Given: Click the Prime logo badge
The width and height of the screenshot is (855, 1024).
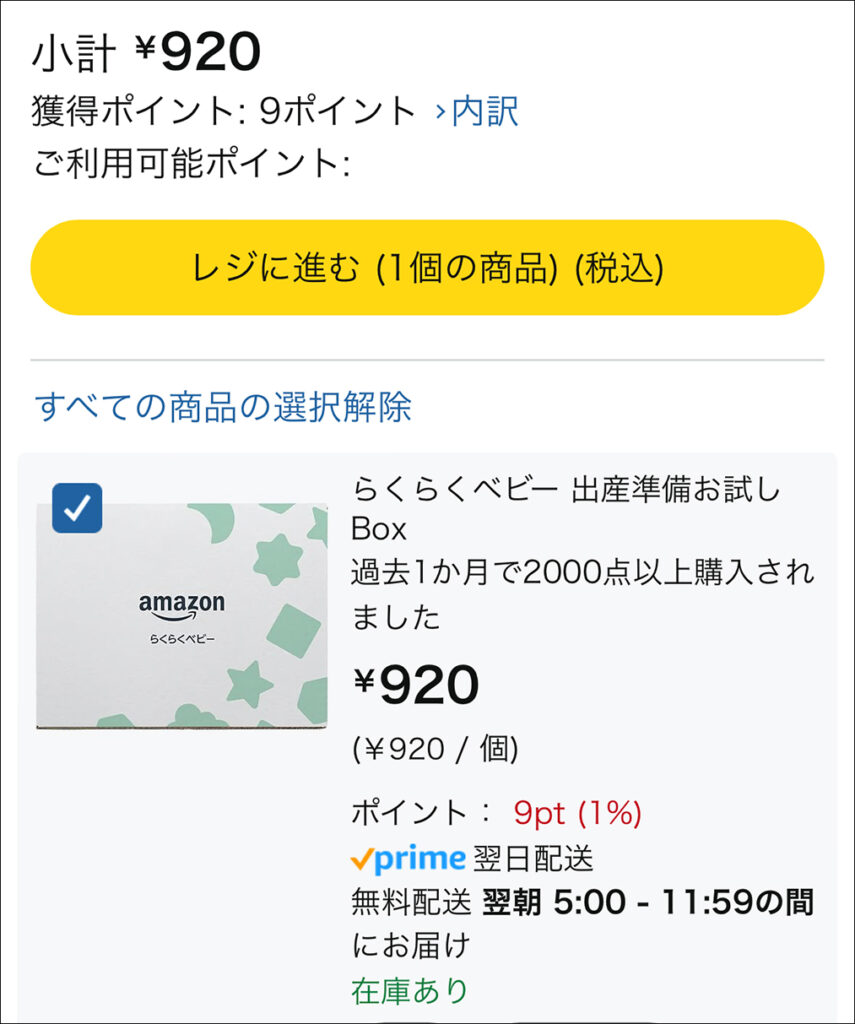Looking at the screenshot, I should (419, 858).
